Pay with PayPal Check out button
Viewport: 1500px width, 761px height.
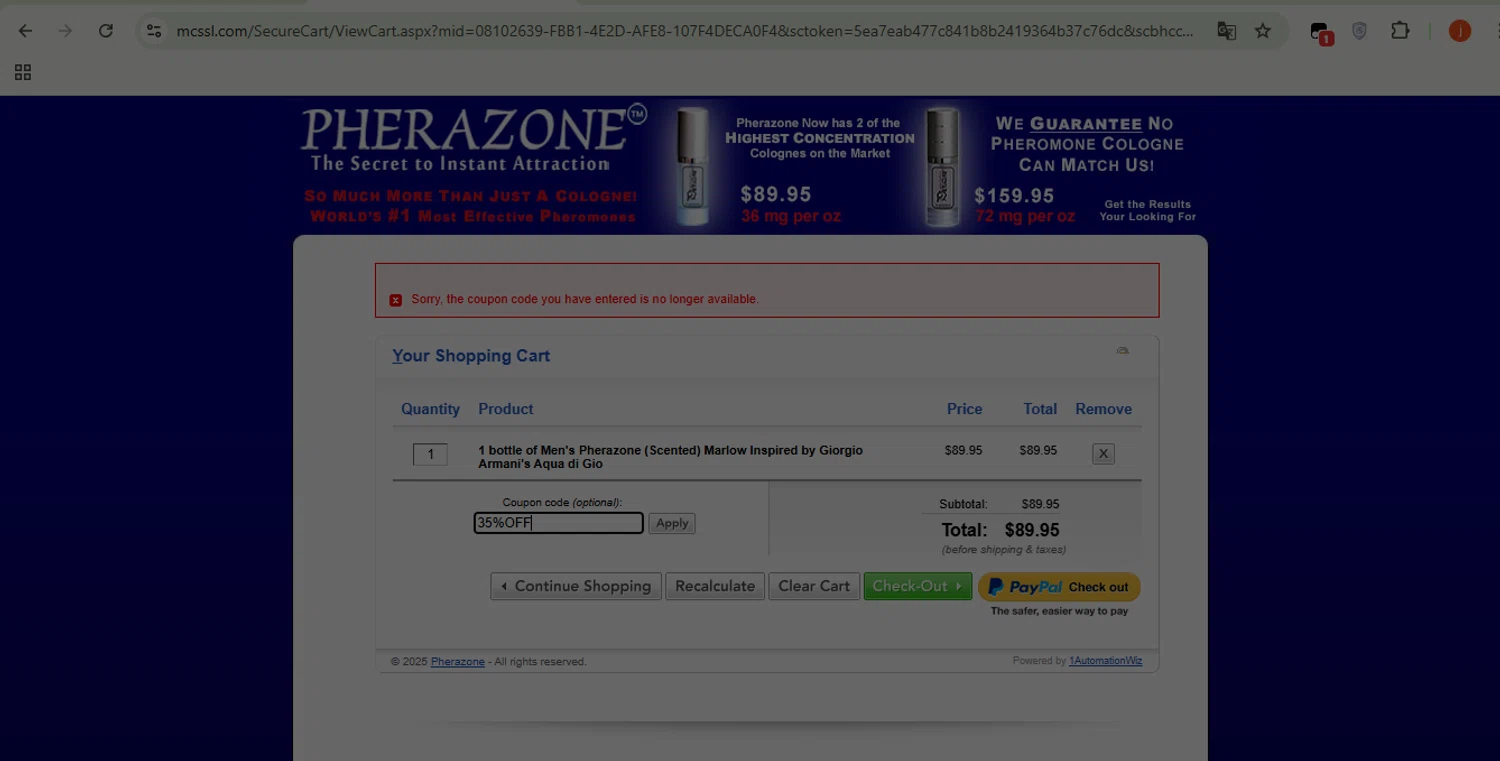coord(1059,587)
